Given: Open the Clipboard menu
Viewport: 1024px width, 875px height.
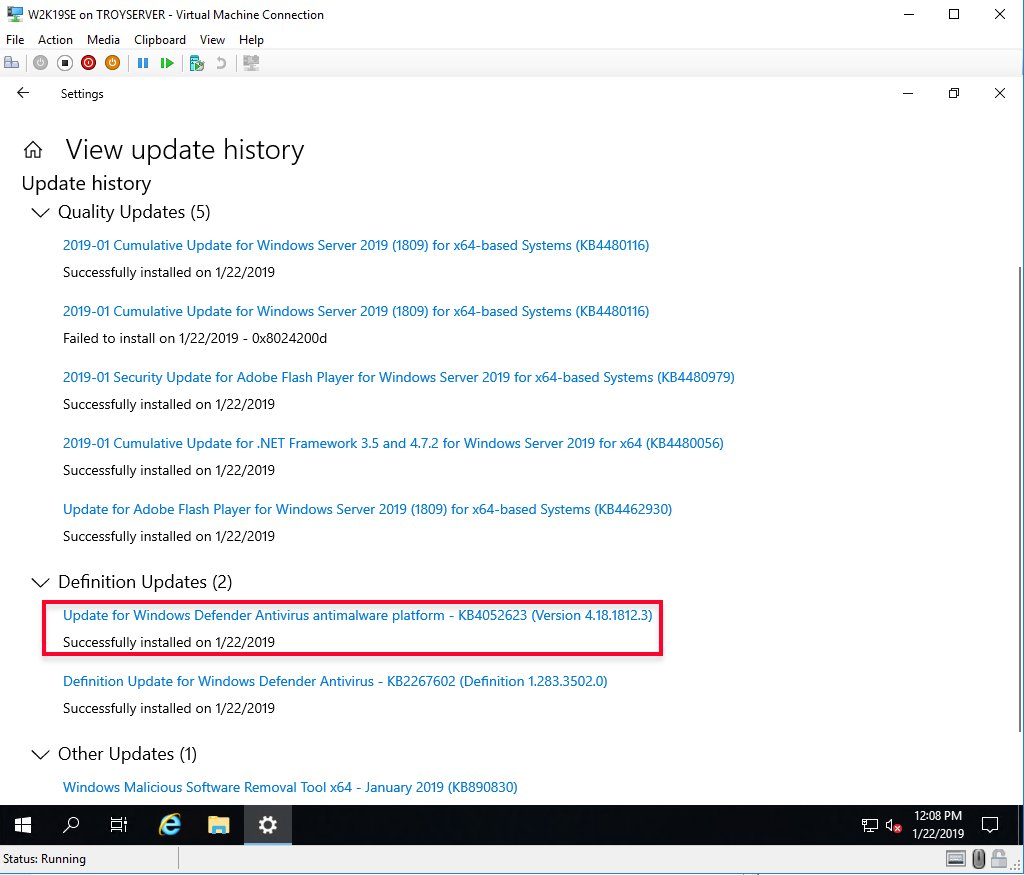Looking at the screenshot, I should 160,40.
